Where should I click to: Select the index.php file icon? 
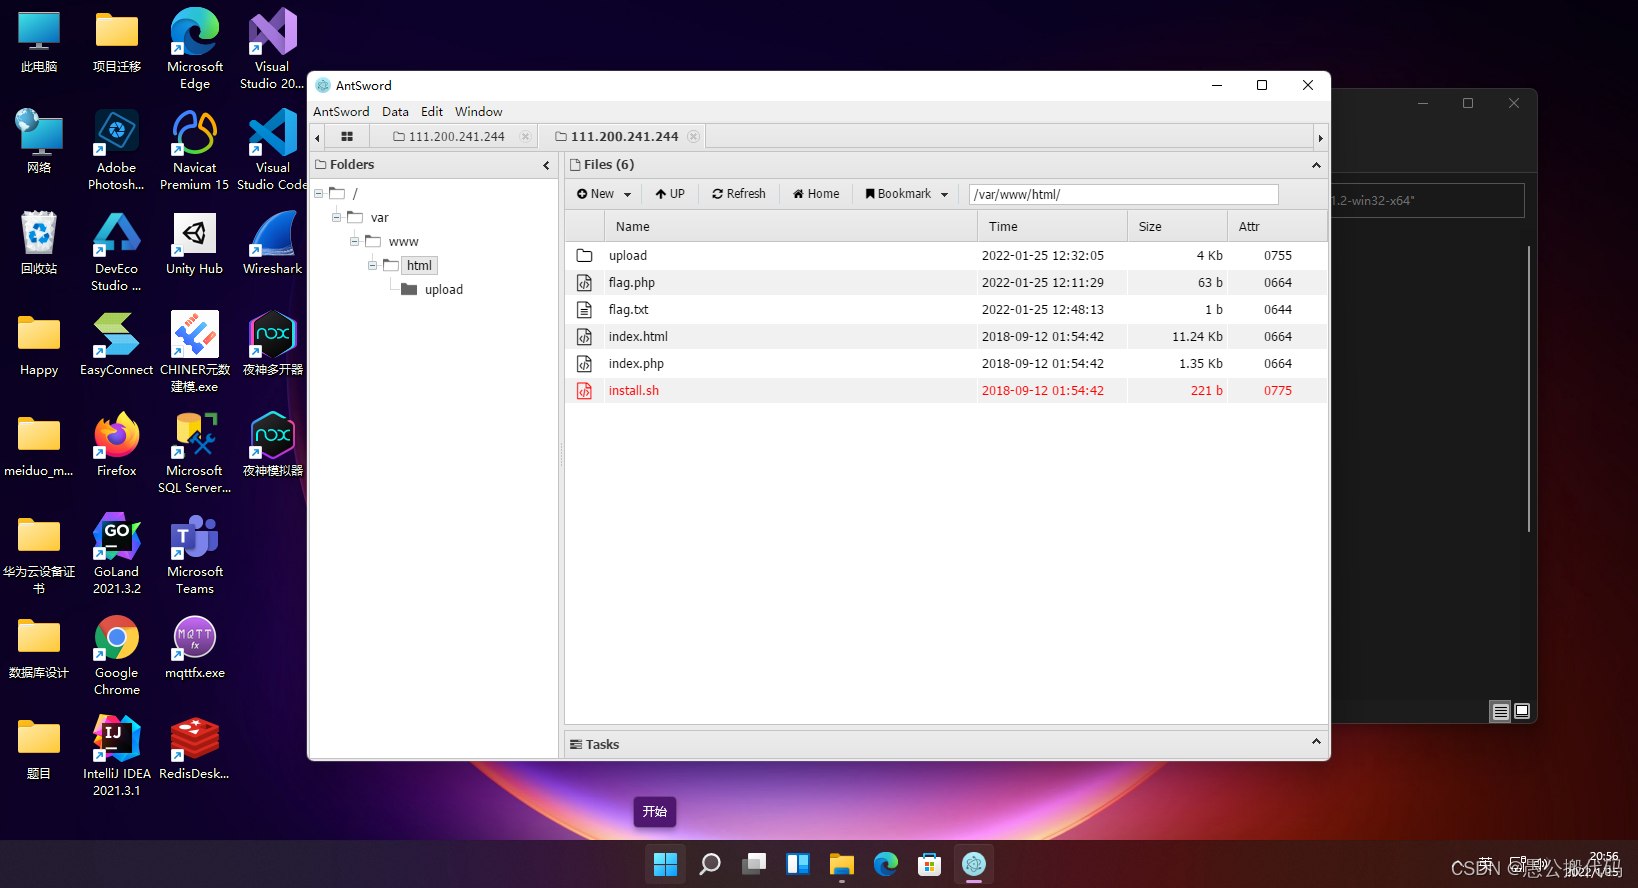[x=584, y=364]
